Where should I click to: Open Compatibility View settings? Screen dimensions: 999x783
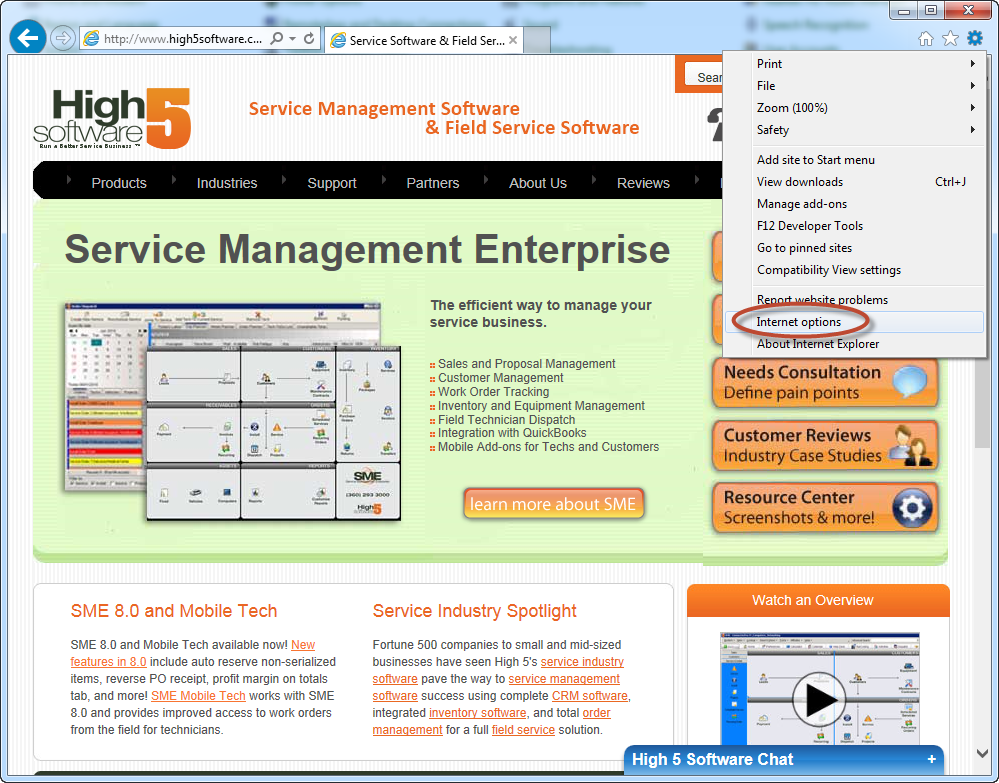tap(855, 269)
